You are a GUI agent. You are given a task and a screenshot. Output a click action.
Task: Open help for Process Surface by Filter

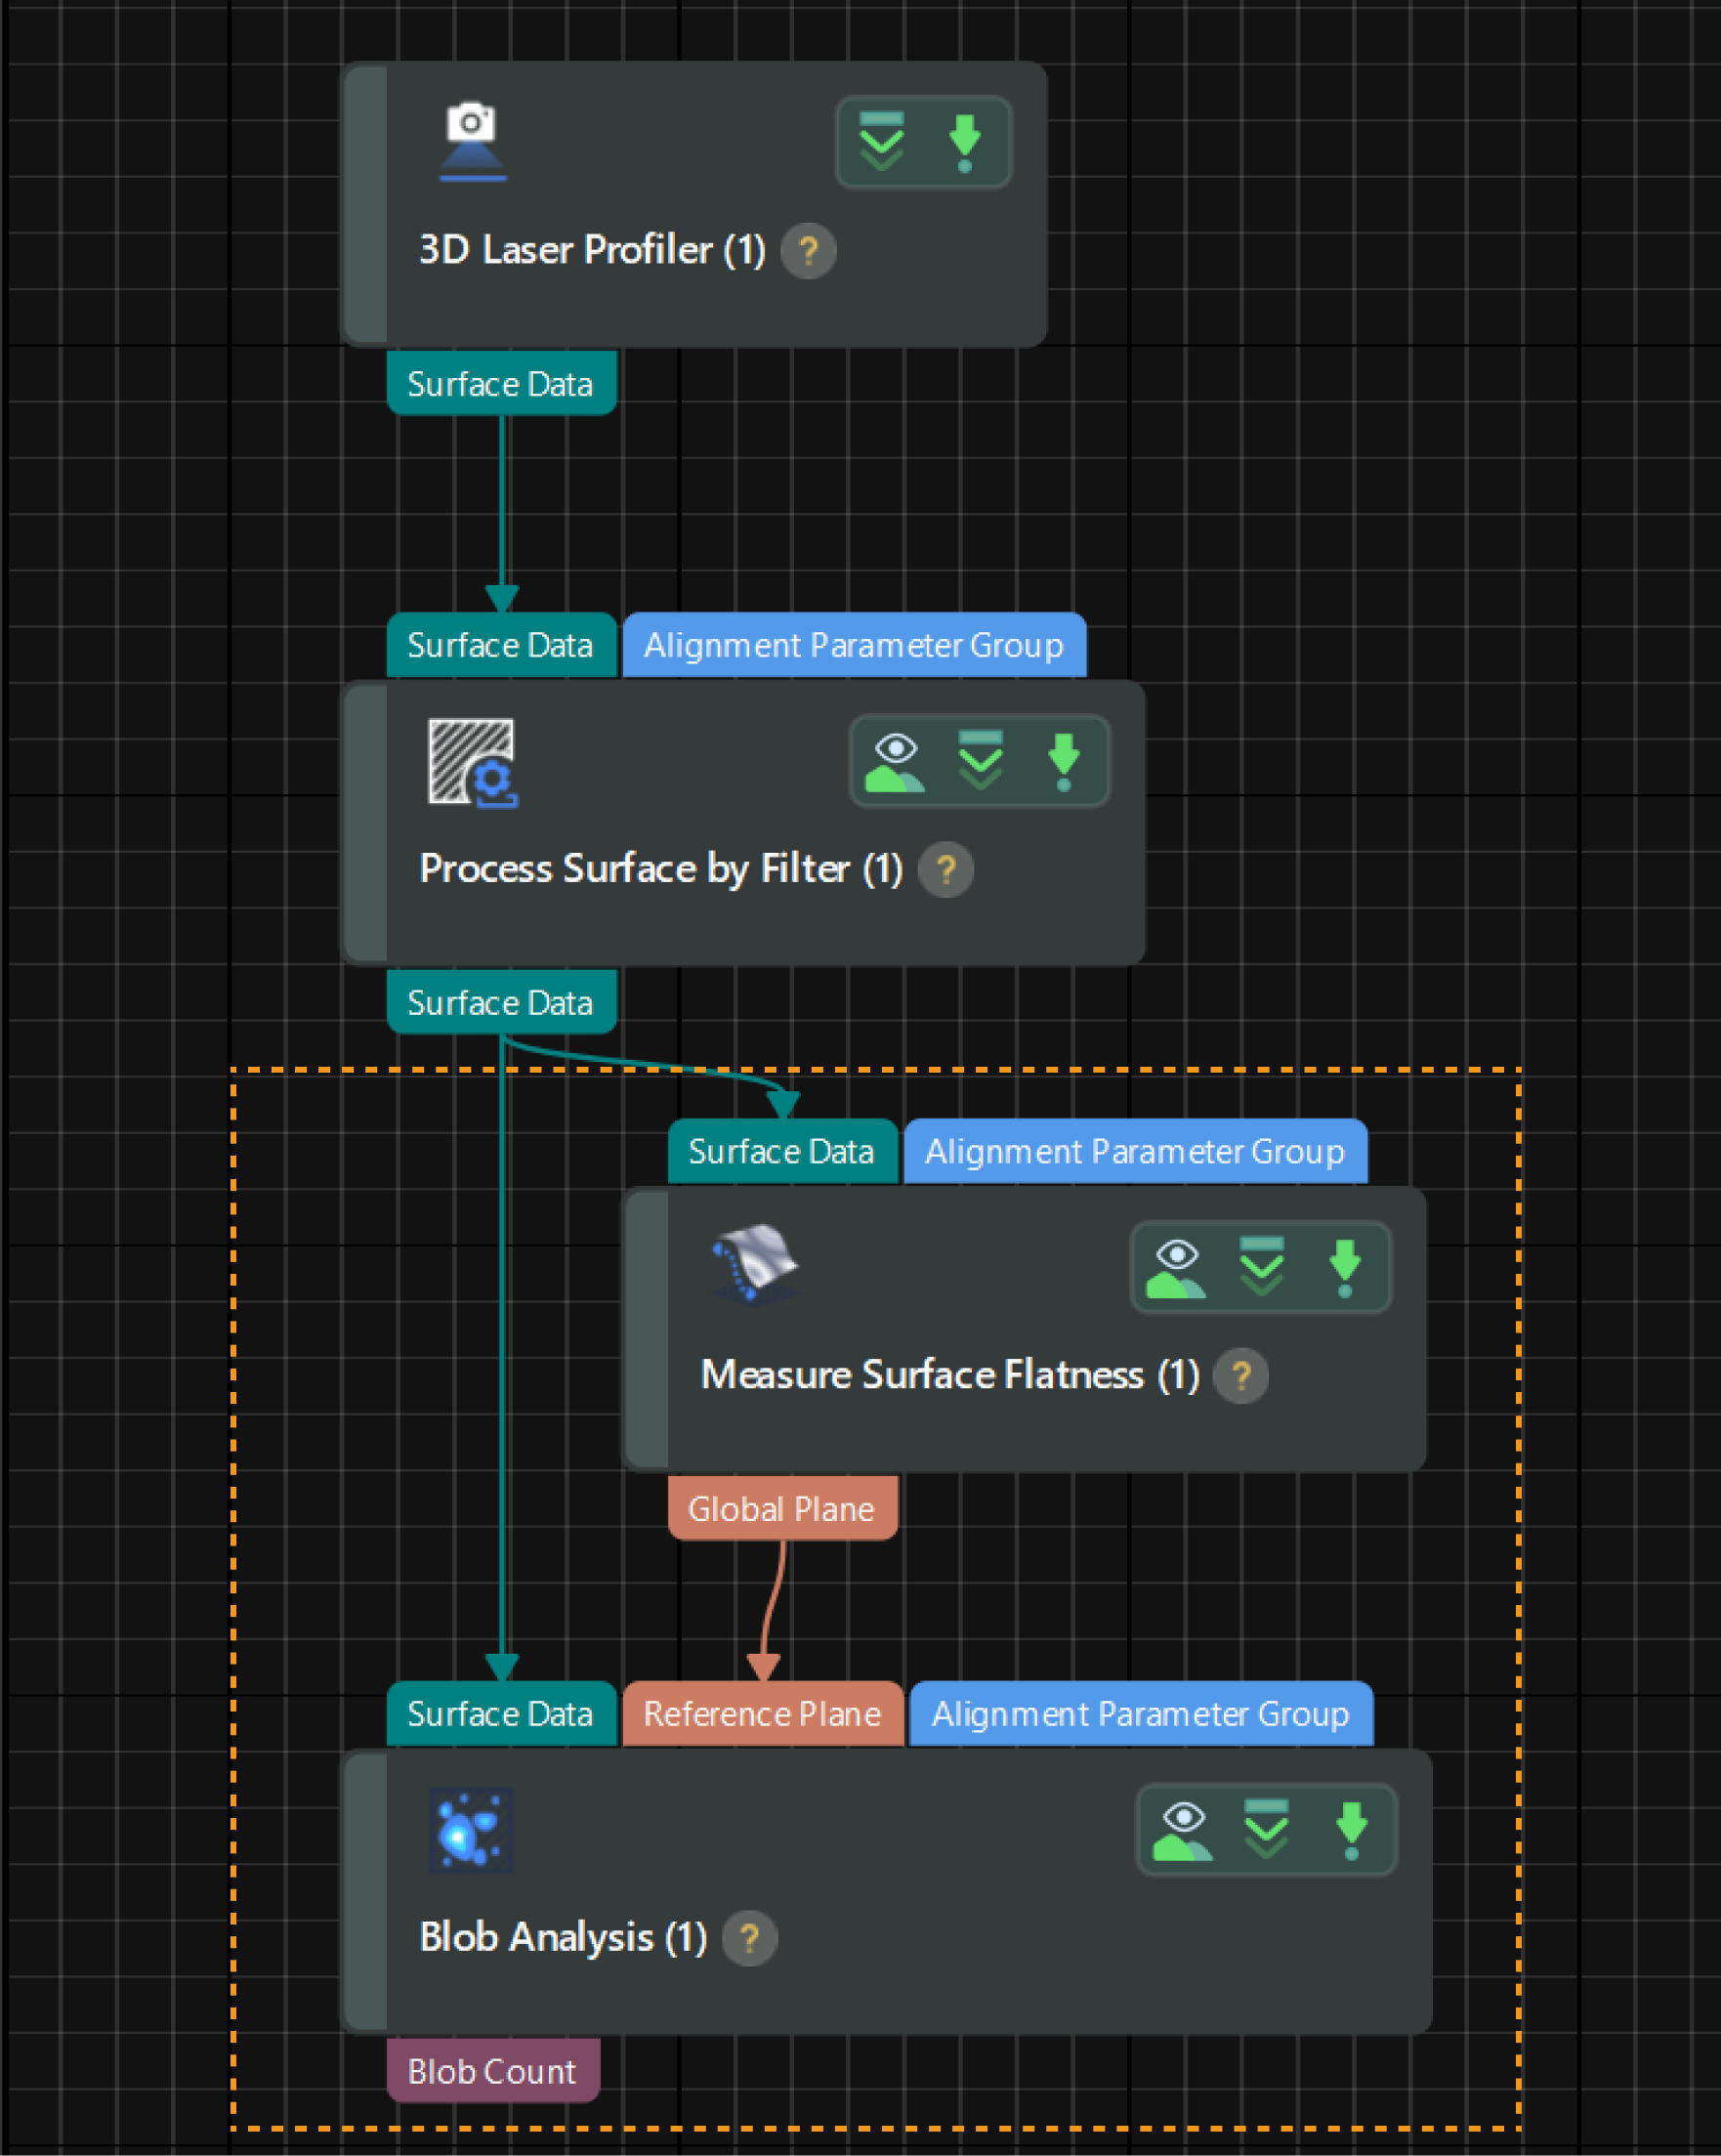(x=945, y=869)
